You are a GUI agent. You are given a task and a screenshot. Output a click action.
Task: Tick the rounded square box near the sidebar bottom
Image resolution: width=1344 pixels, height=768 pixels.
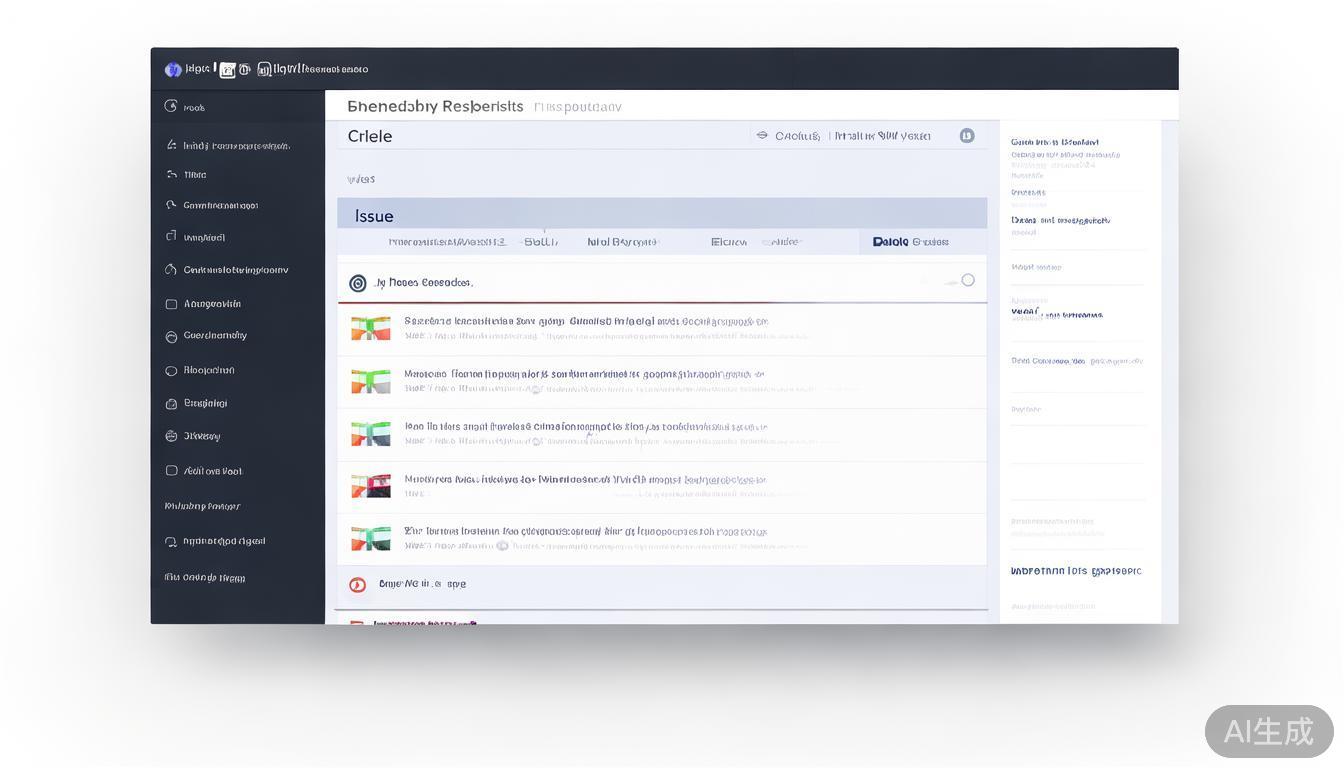pyautogui.click(x=171, y=471)
